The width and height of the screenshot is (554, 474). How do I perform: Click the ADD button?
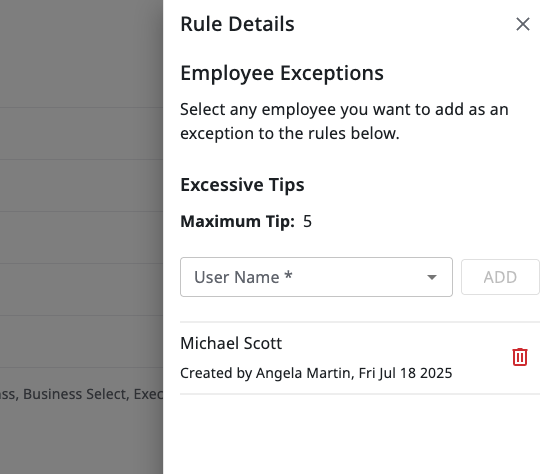[x=500, y=277]
